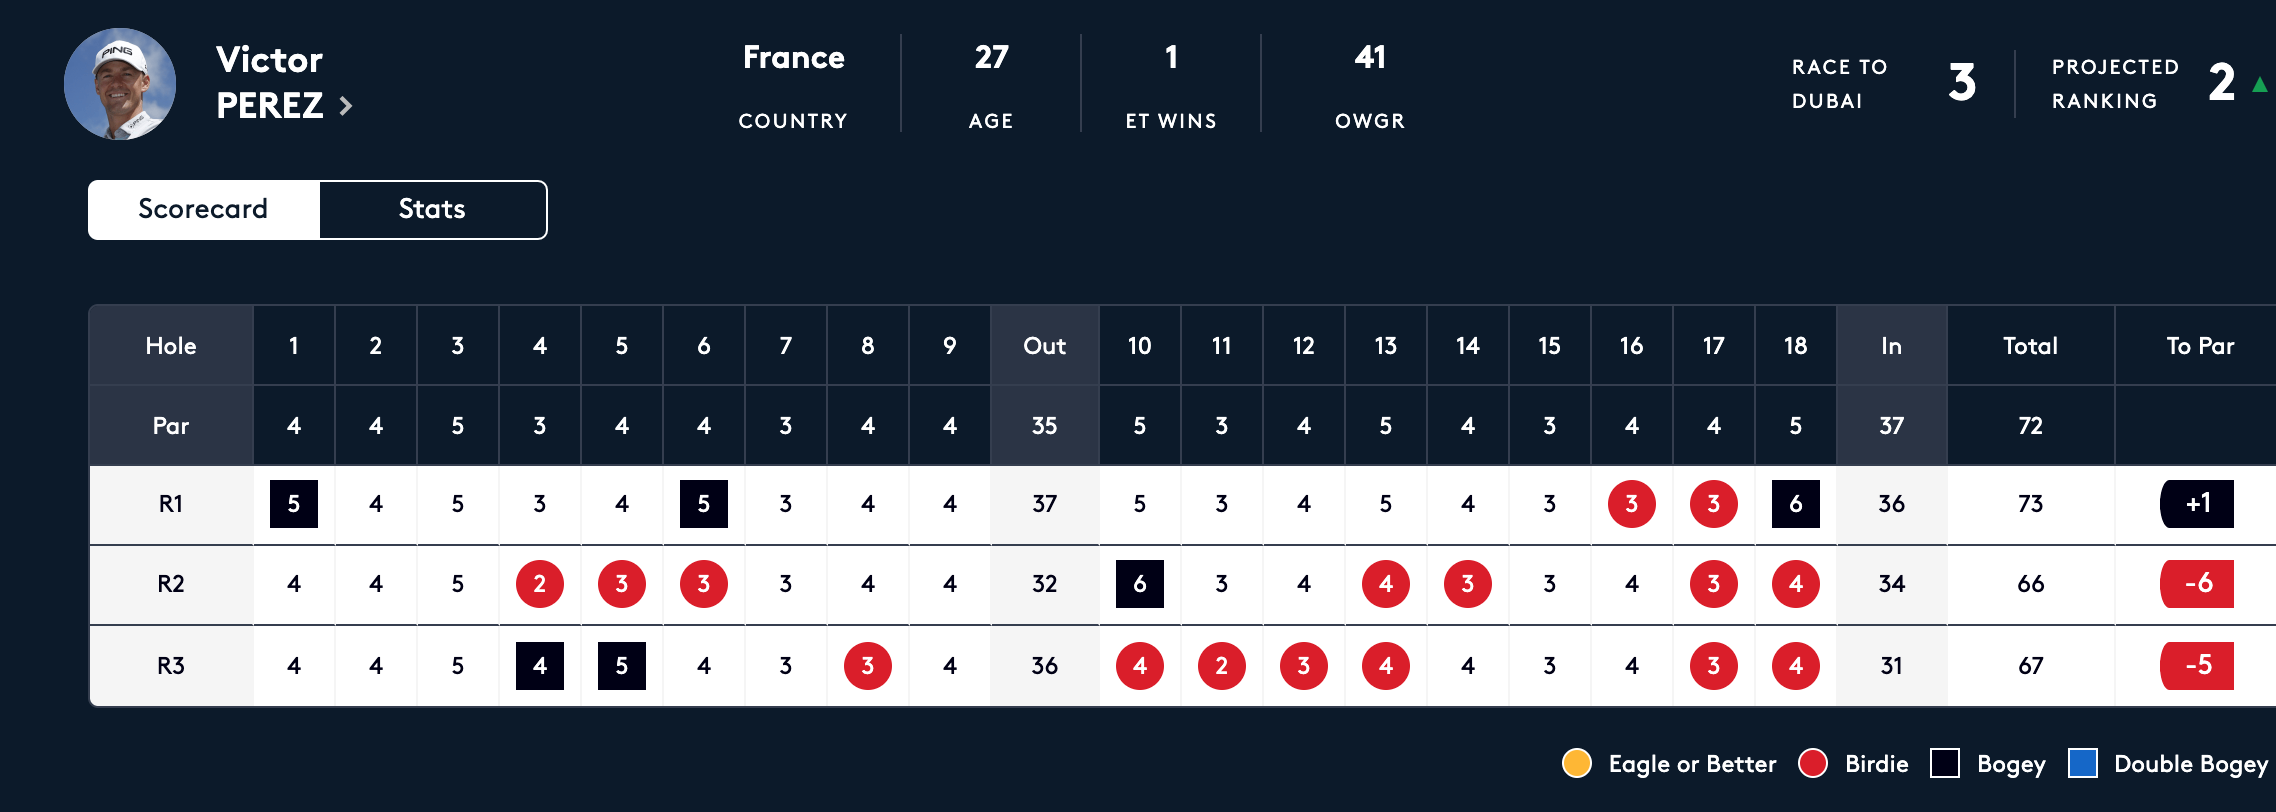Click R2 hole 4 birdie circle
Viewport: 2276px width, 812px height.
point(540,584)
